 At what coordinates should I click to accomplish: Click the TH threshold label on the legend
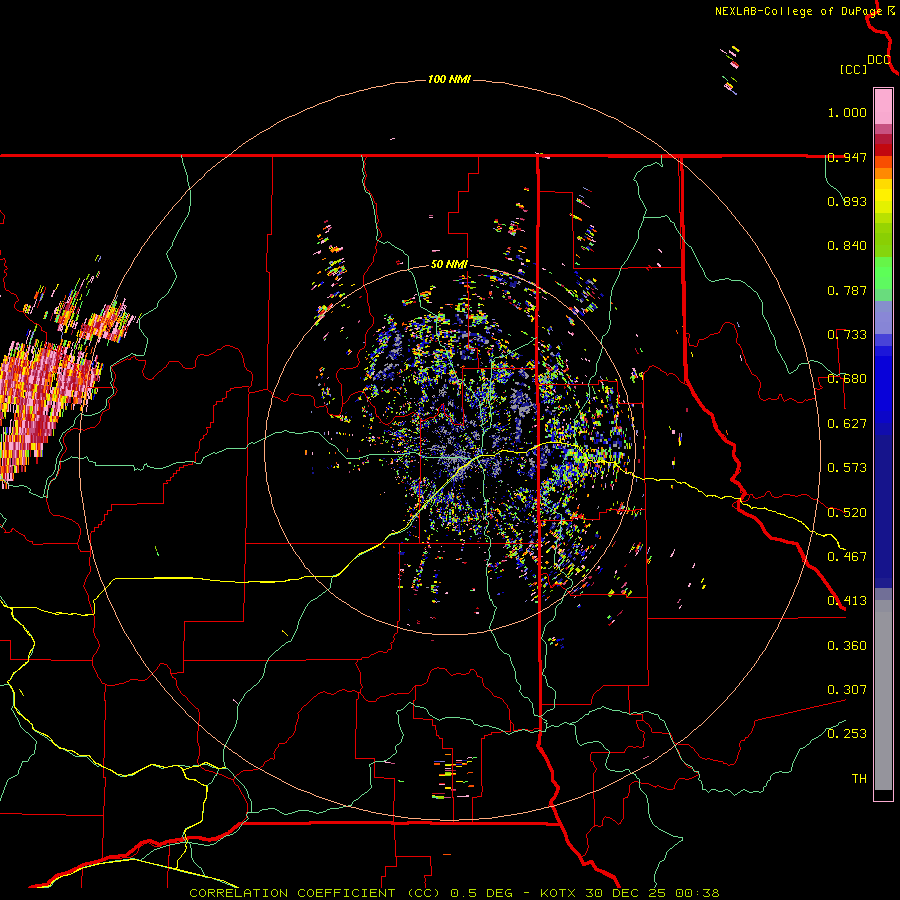click(859, 779)
